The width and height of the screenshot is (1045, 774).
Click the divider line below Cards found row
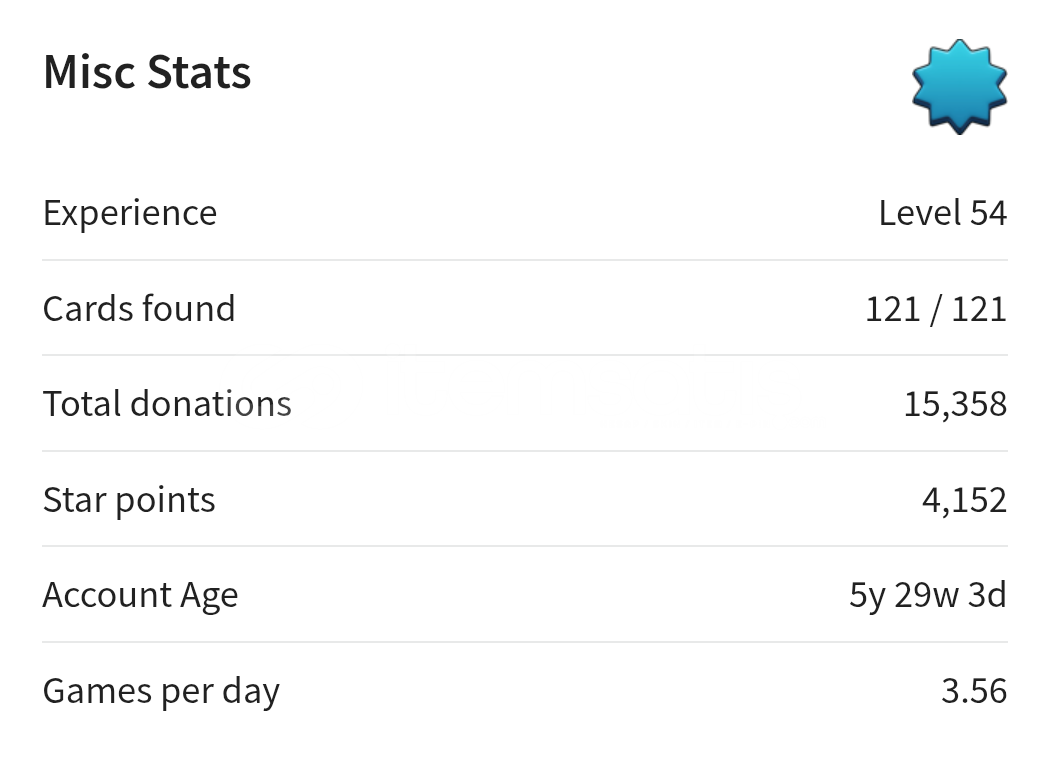[x=524, y=355]
